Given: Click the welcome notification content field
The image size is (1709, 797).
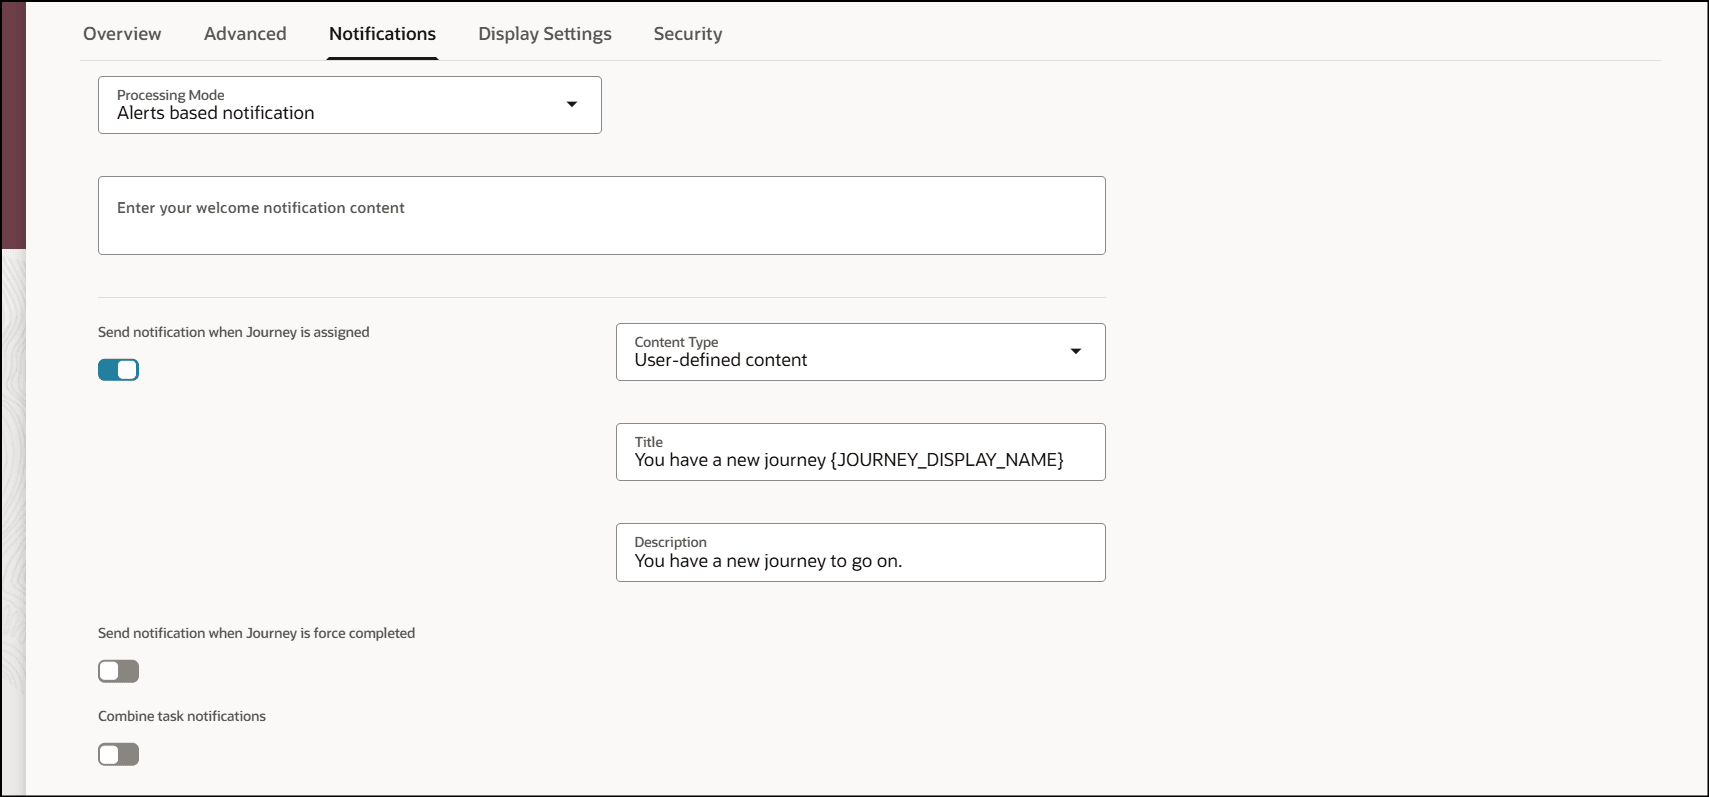Looking at the screenshot, I should pyautogui.click(x=602, y=216).
